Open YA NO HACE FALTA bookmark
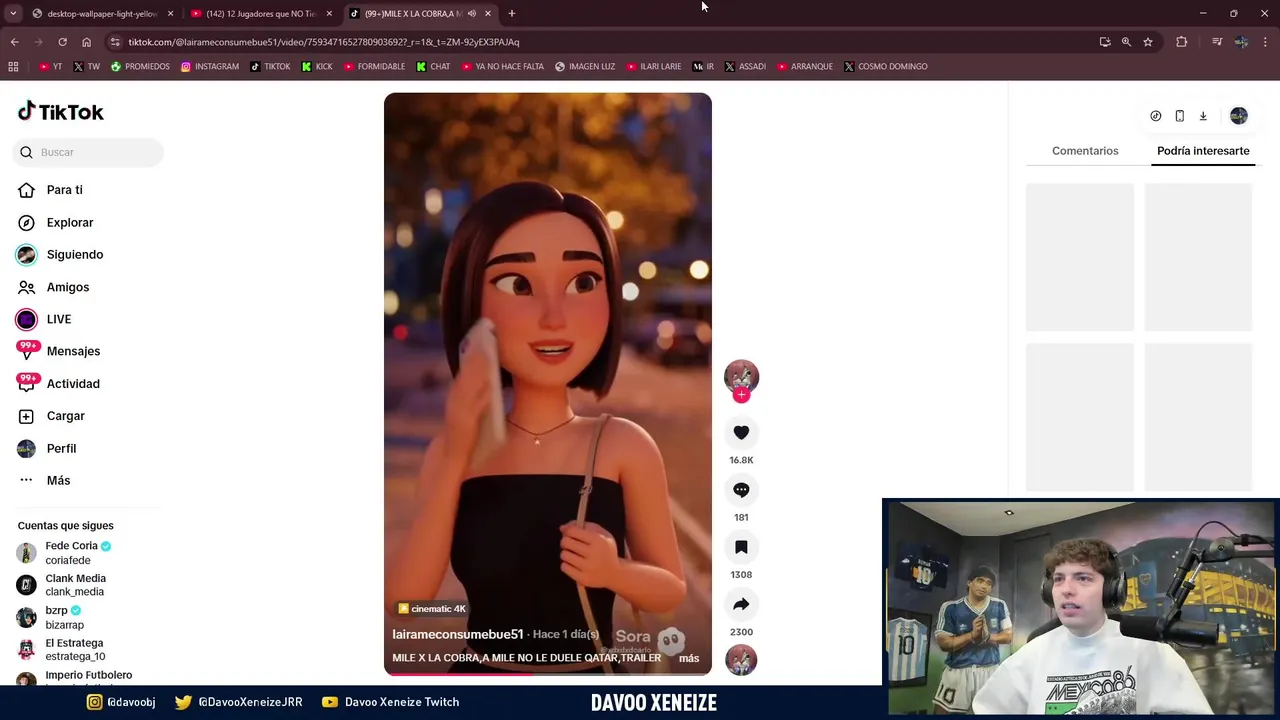Image resolution: width=1280 pixels, height=720 pixels. [502, 66]
